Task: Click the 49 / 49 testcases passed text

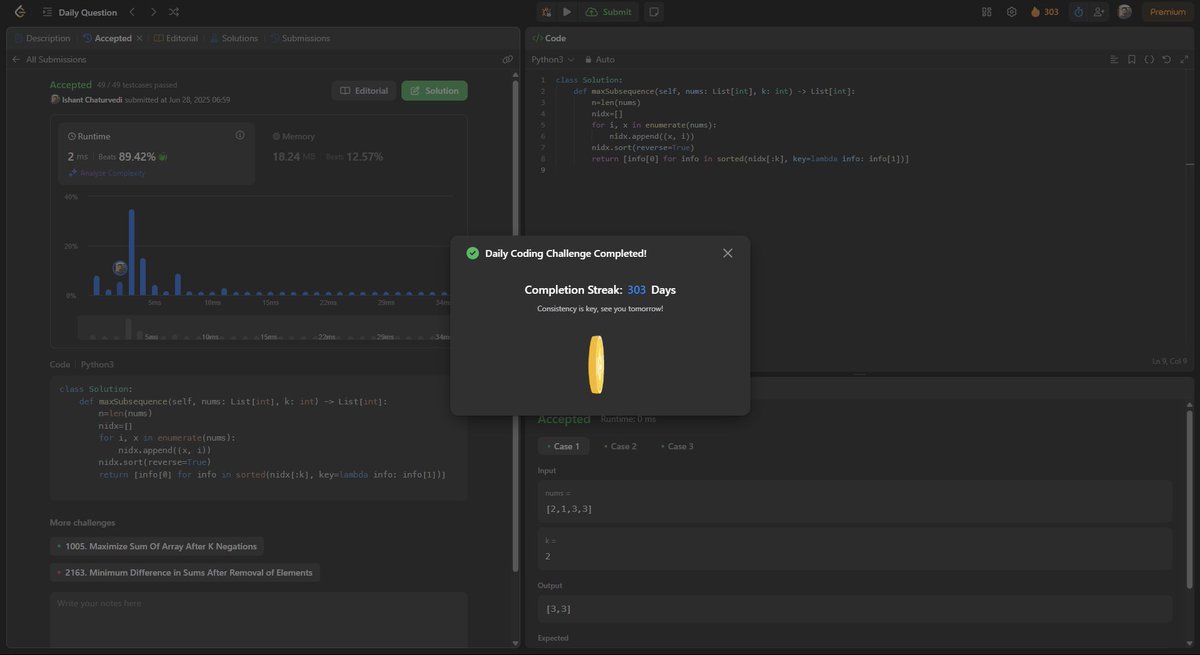Action: coord(138,85)
